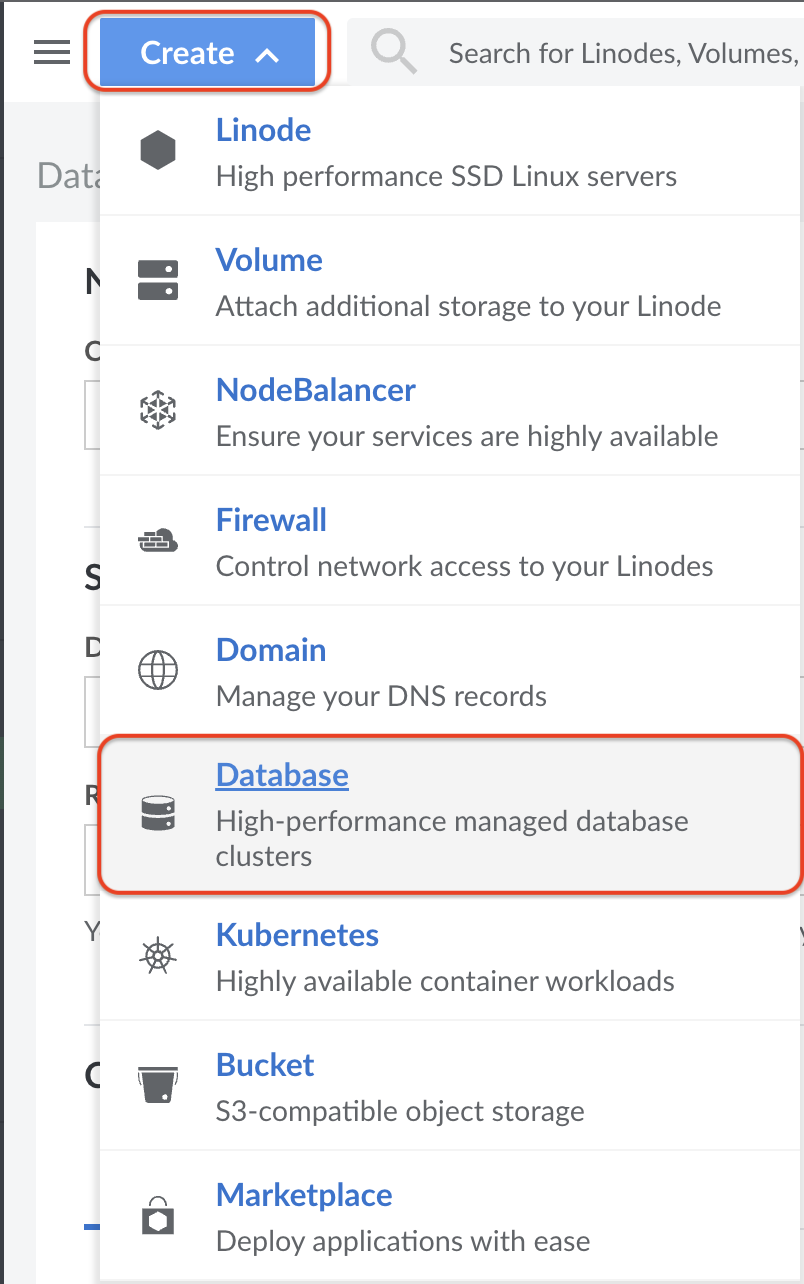804x1284 pixels.
Task: Click the search magnifier icon
Action: point(393,51)
